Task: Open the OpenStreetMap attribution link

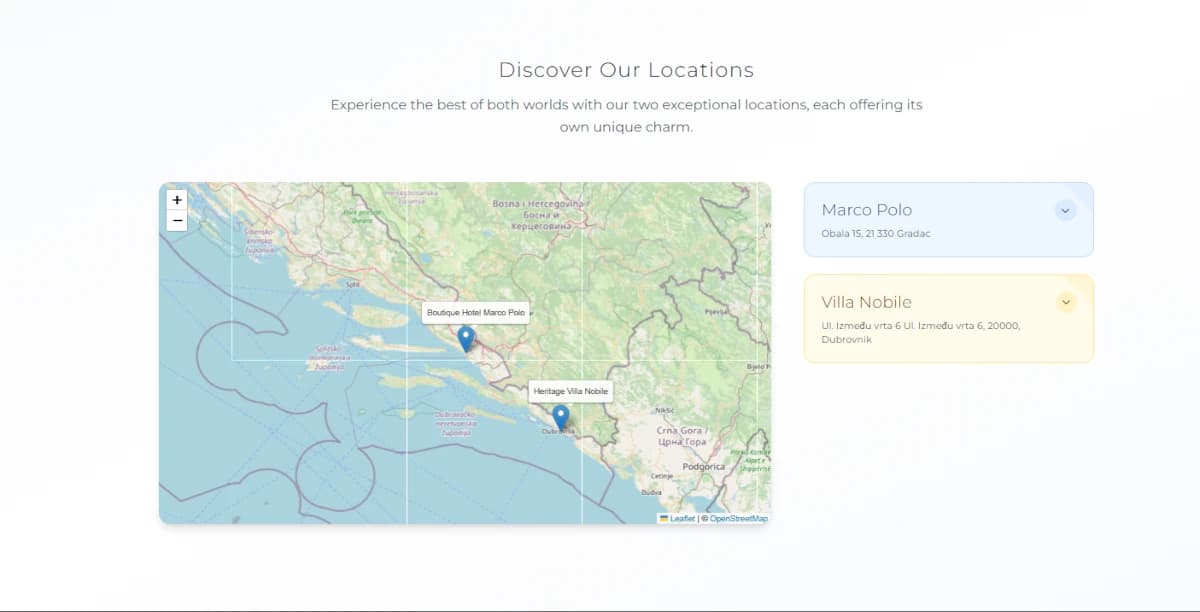Action: (738, 519)
